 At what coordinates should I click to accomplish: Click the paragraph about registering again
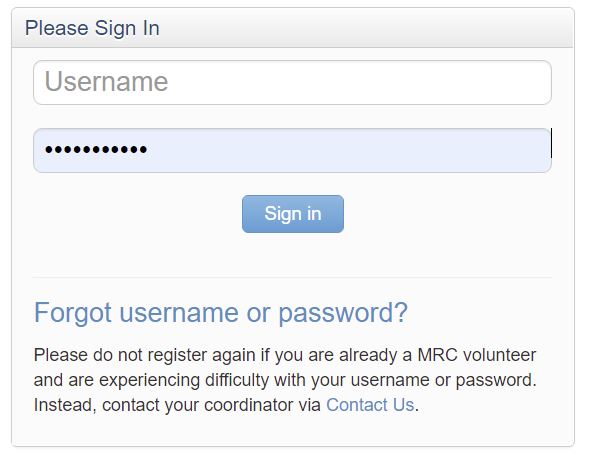click(285, 380)
